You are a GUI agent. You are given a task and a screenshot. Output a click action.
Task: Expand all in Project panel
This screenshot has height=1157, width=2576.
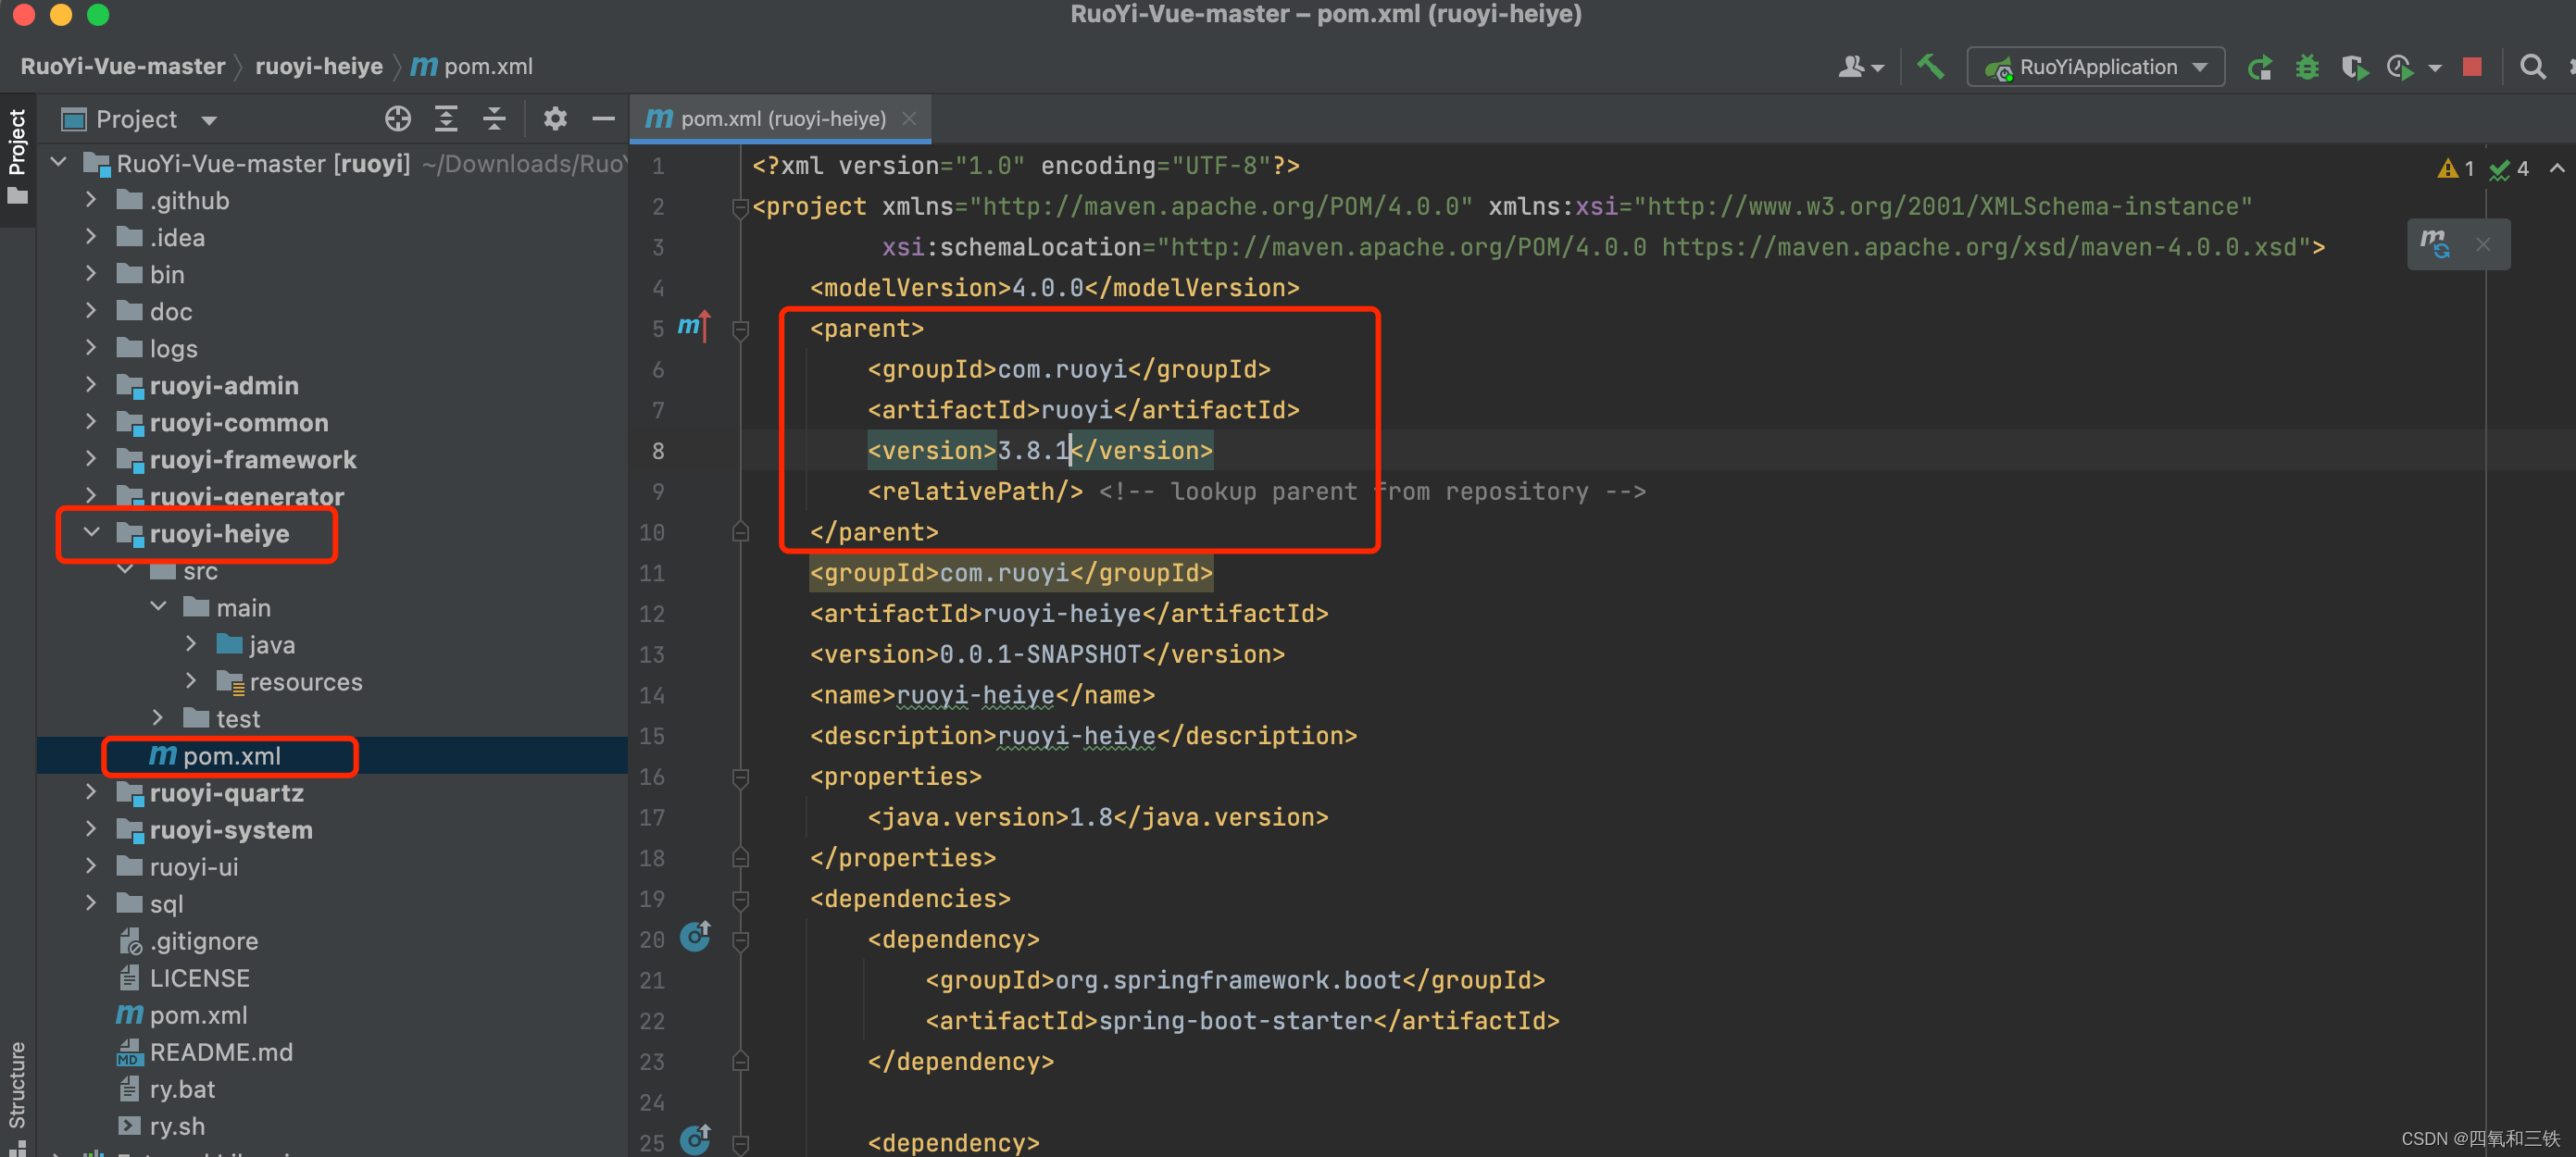coord(446,119)
